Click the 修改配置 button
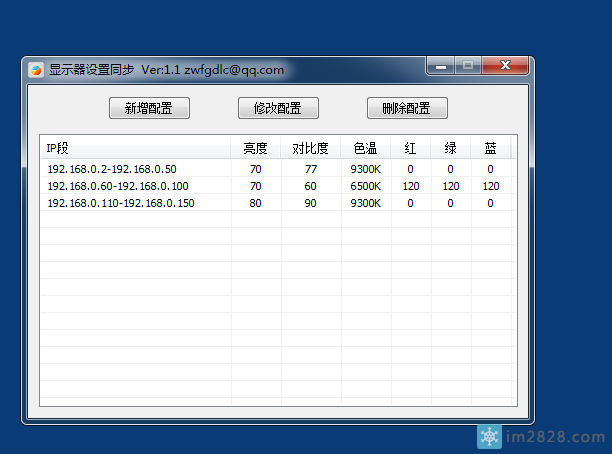Screen dimensions: 612x454 point(278,108)
